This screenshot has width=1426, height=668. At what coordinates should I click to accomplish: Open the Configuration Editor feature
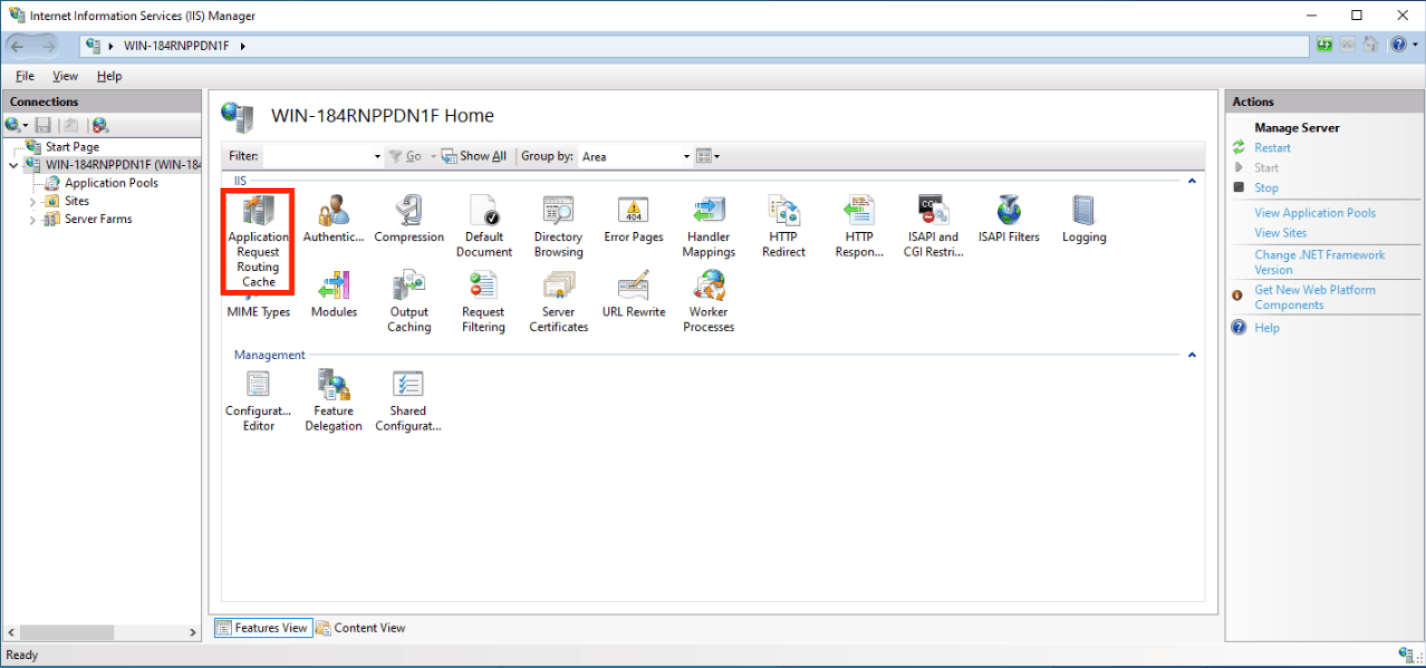258,401
